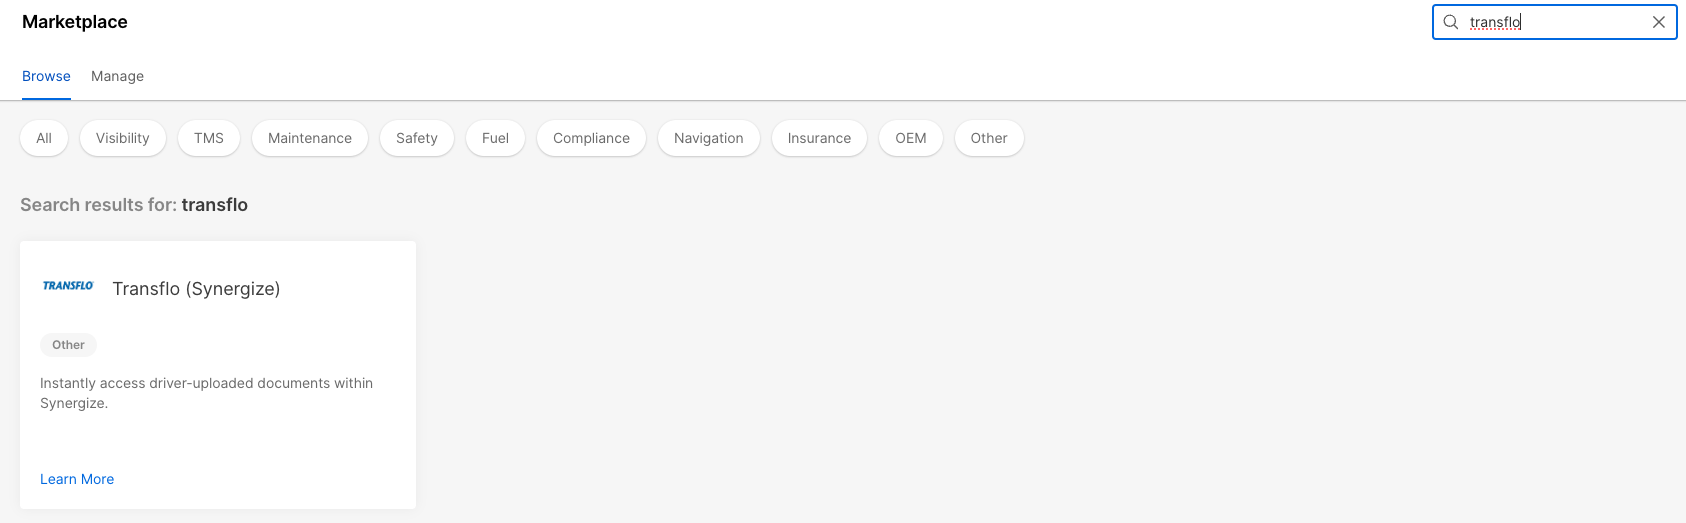
Task: Filter by Maintenance category
Action: tap(310, 138)
